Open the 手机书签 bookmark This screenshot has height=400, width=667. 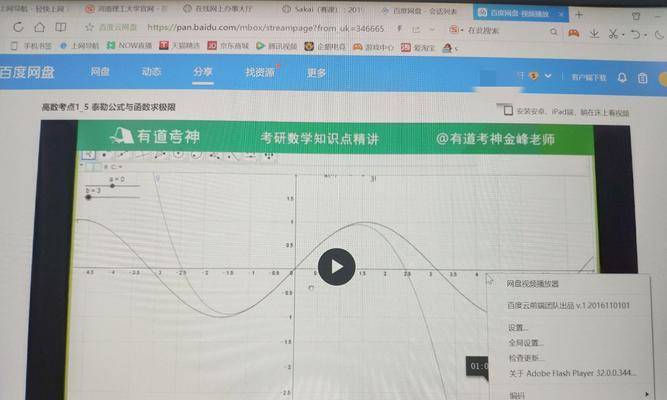point(31,45)
